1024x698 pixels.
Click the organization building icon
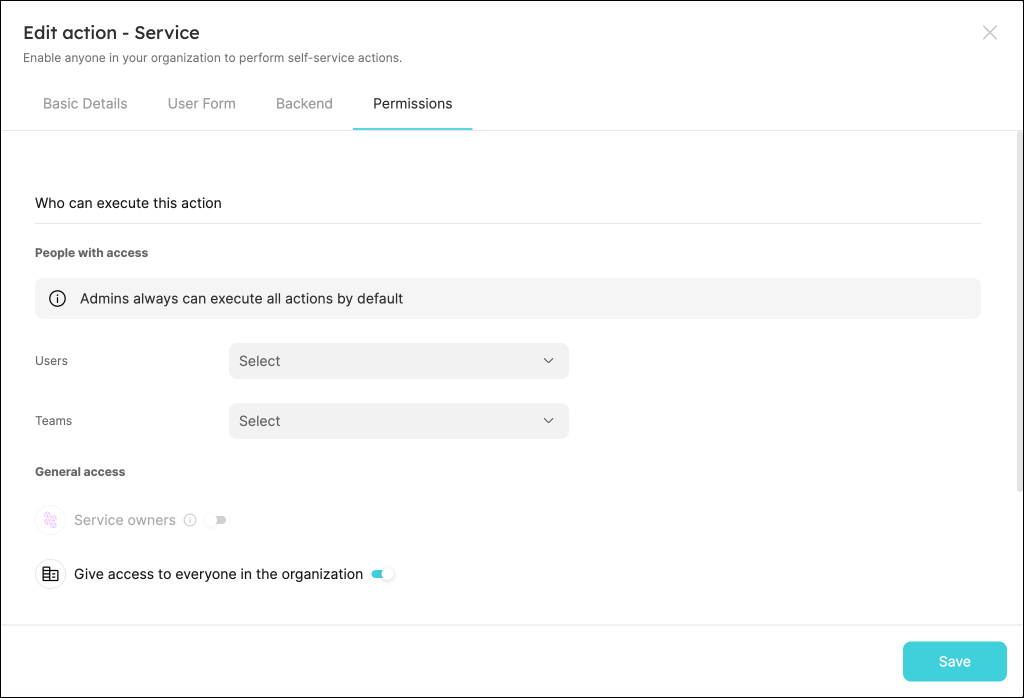point(50,574)
